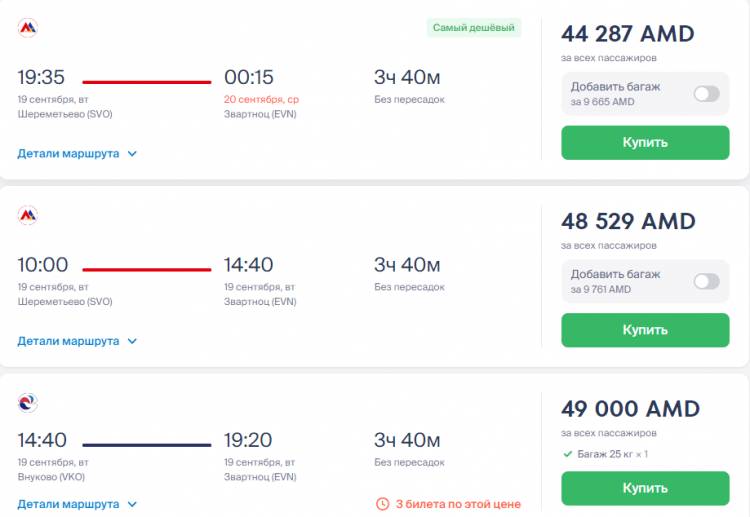Toggle add baggage for 9 761 AMD

[706, 281]
